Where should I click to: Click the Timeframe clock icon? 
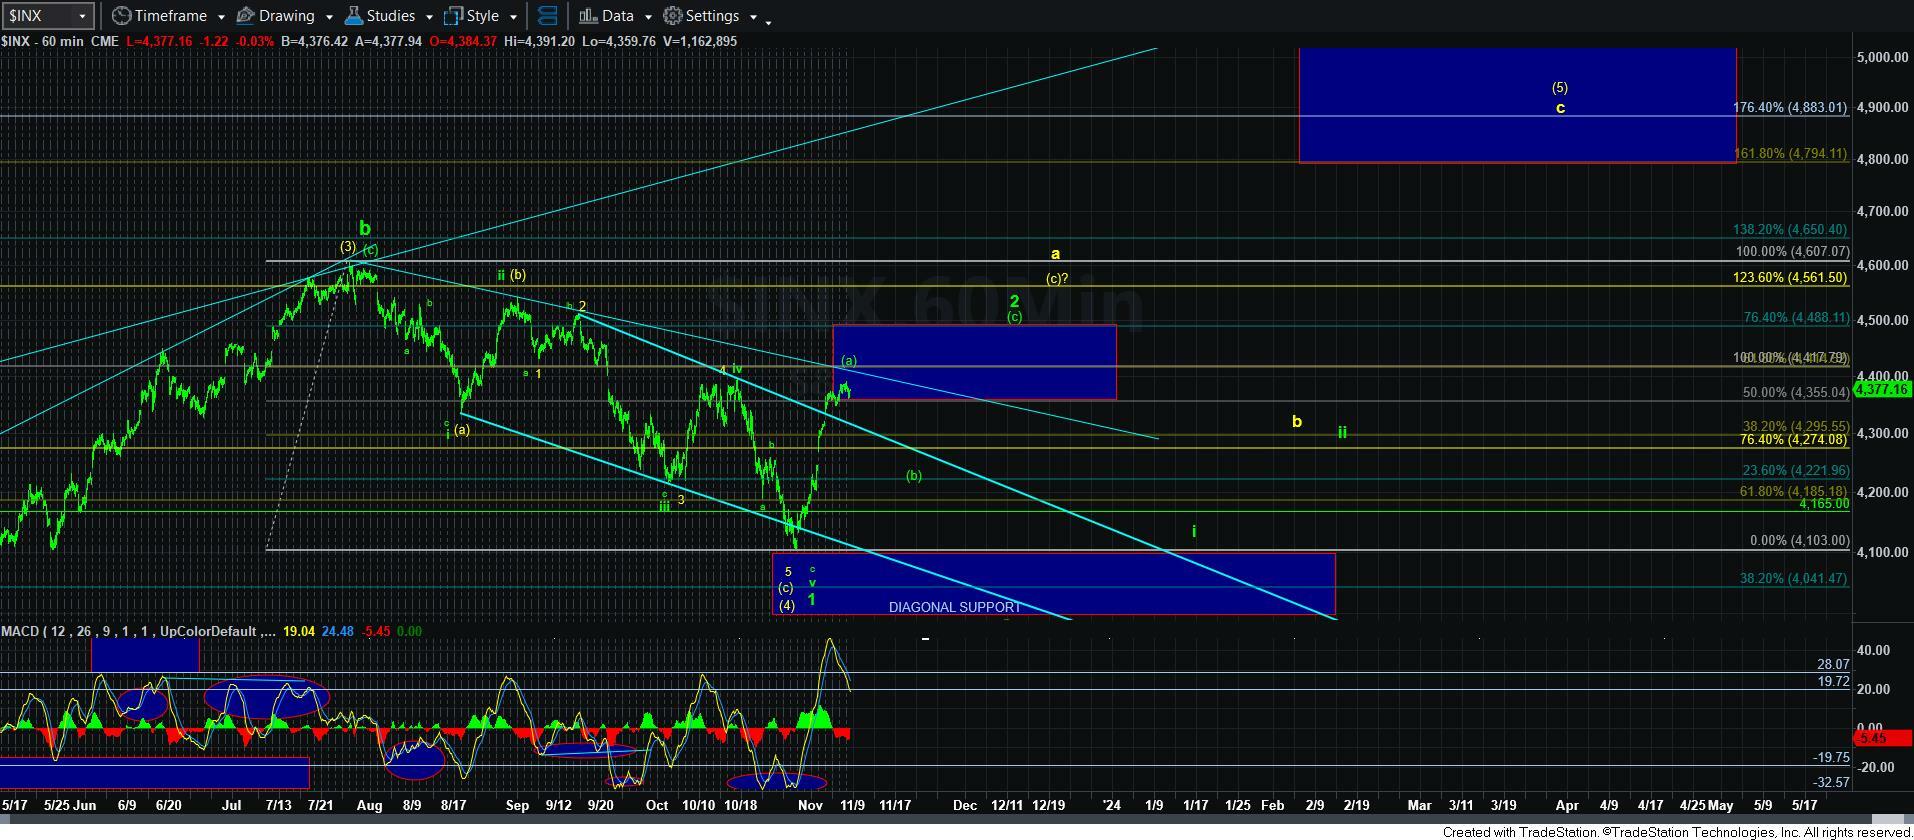121,16
